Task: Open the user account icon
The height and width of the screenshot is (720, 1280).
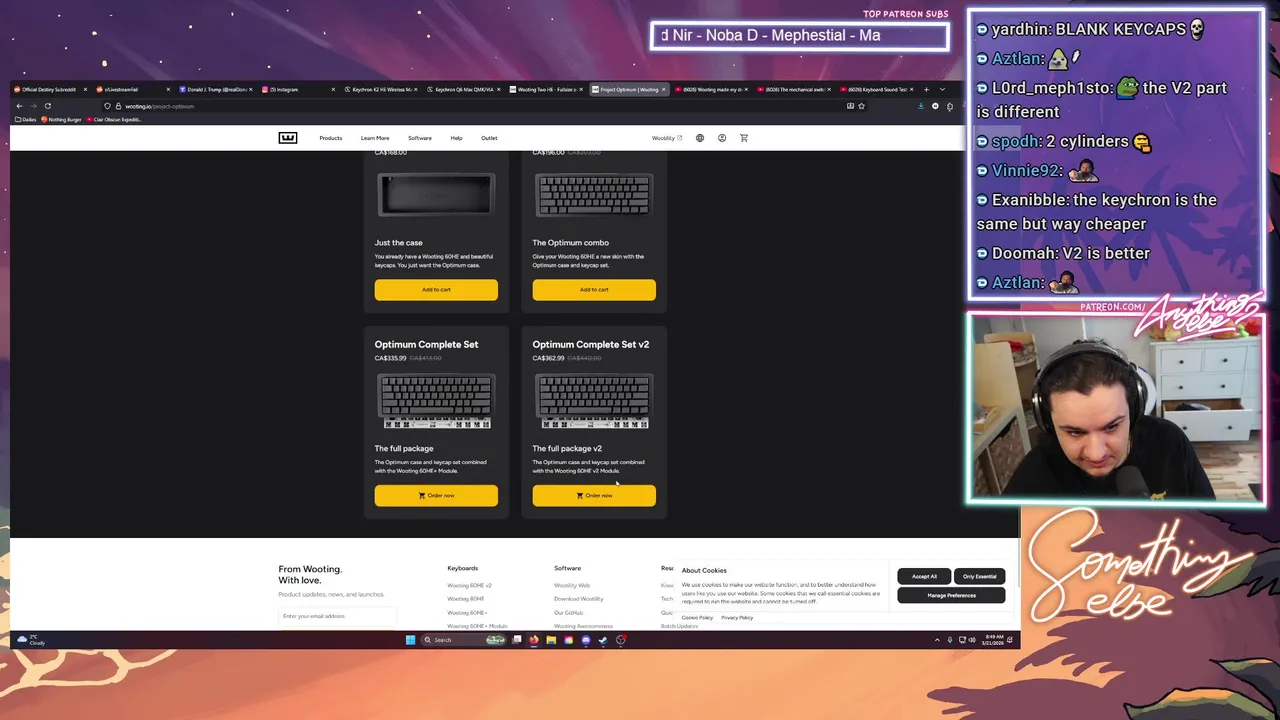Action: (x=722, y=138)
